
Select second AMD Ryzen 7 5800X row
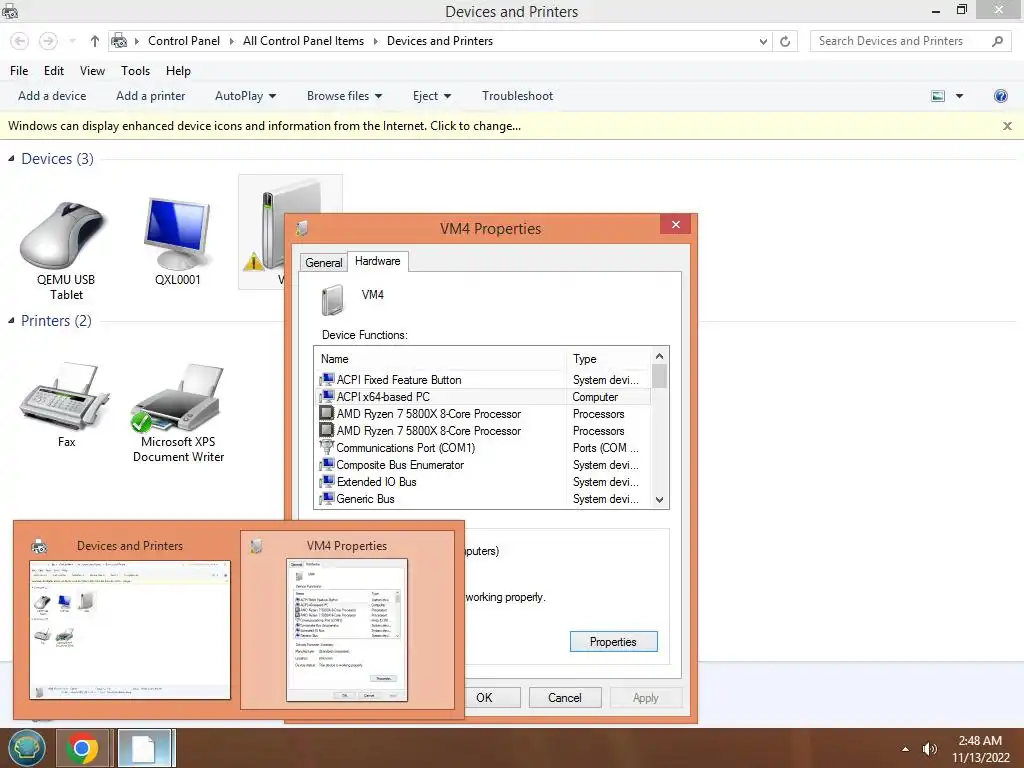484,430
